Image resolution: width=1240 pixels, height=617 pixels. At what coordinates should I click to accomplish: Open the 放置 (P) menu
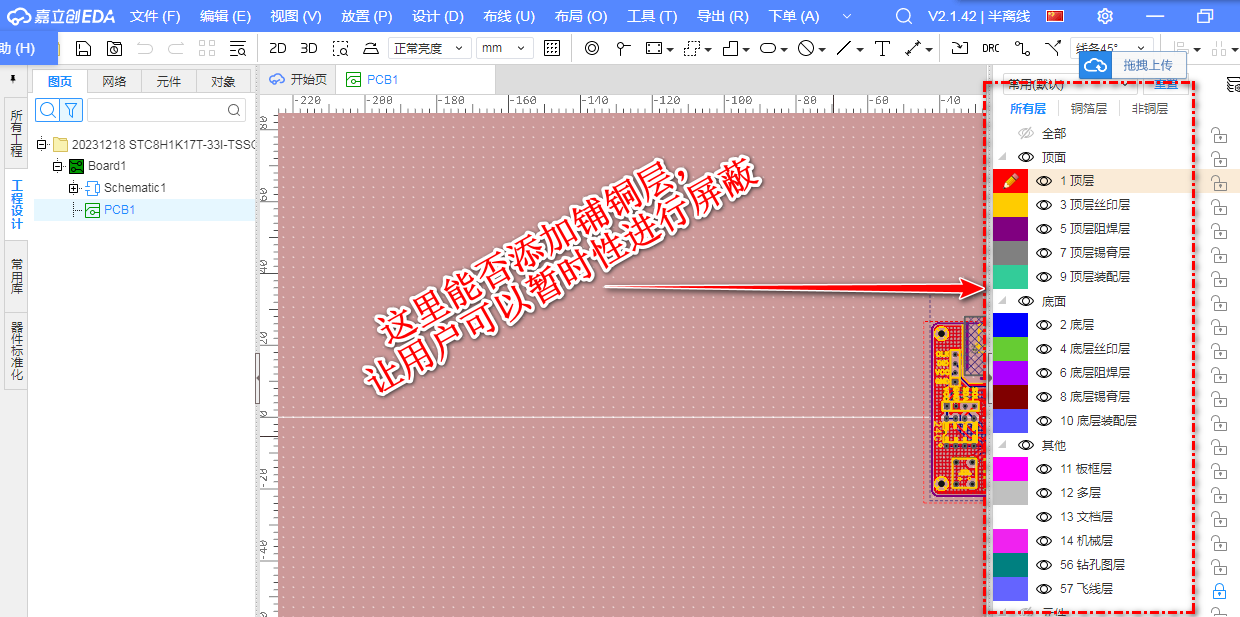point(366,16)
